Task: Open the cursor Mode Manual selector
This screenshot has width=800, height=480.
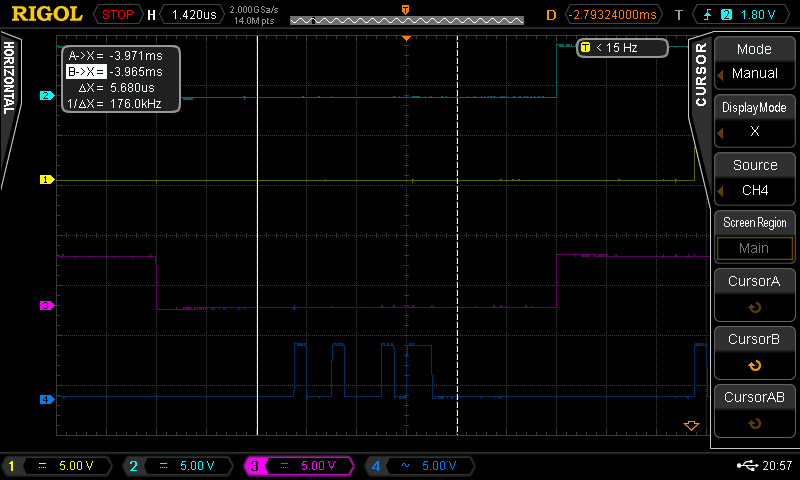Action: click(754, 62)
